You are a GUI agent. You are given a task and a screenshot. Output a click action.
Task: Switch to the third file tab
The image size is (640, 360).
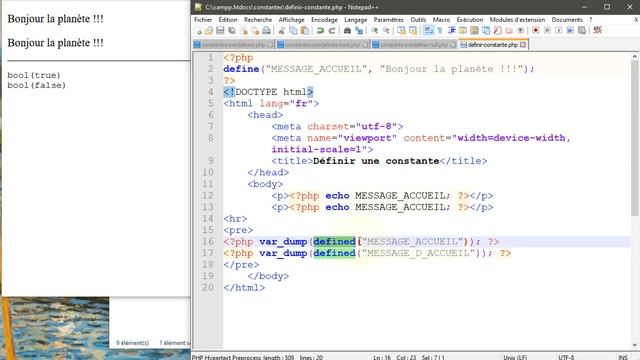point(414,45)
